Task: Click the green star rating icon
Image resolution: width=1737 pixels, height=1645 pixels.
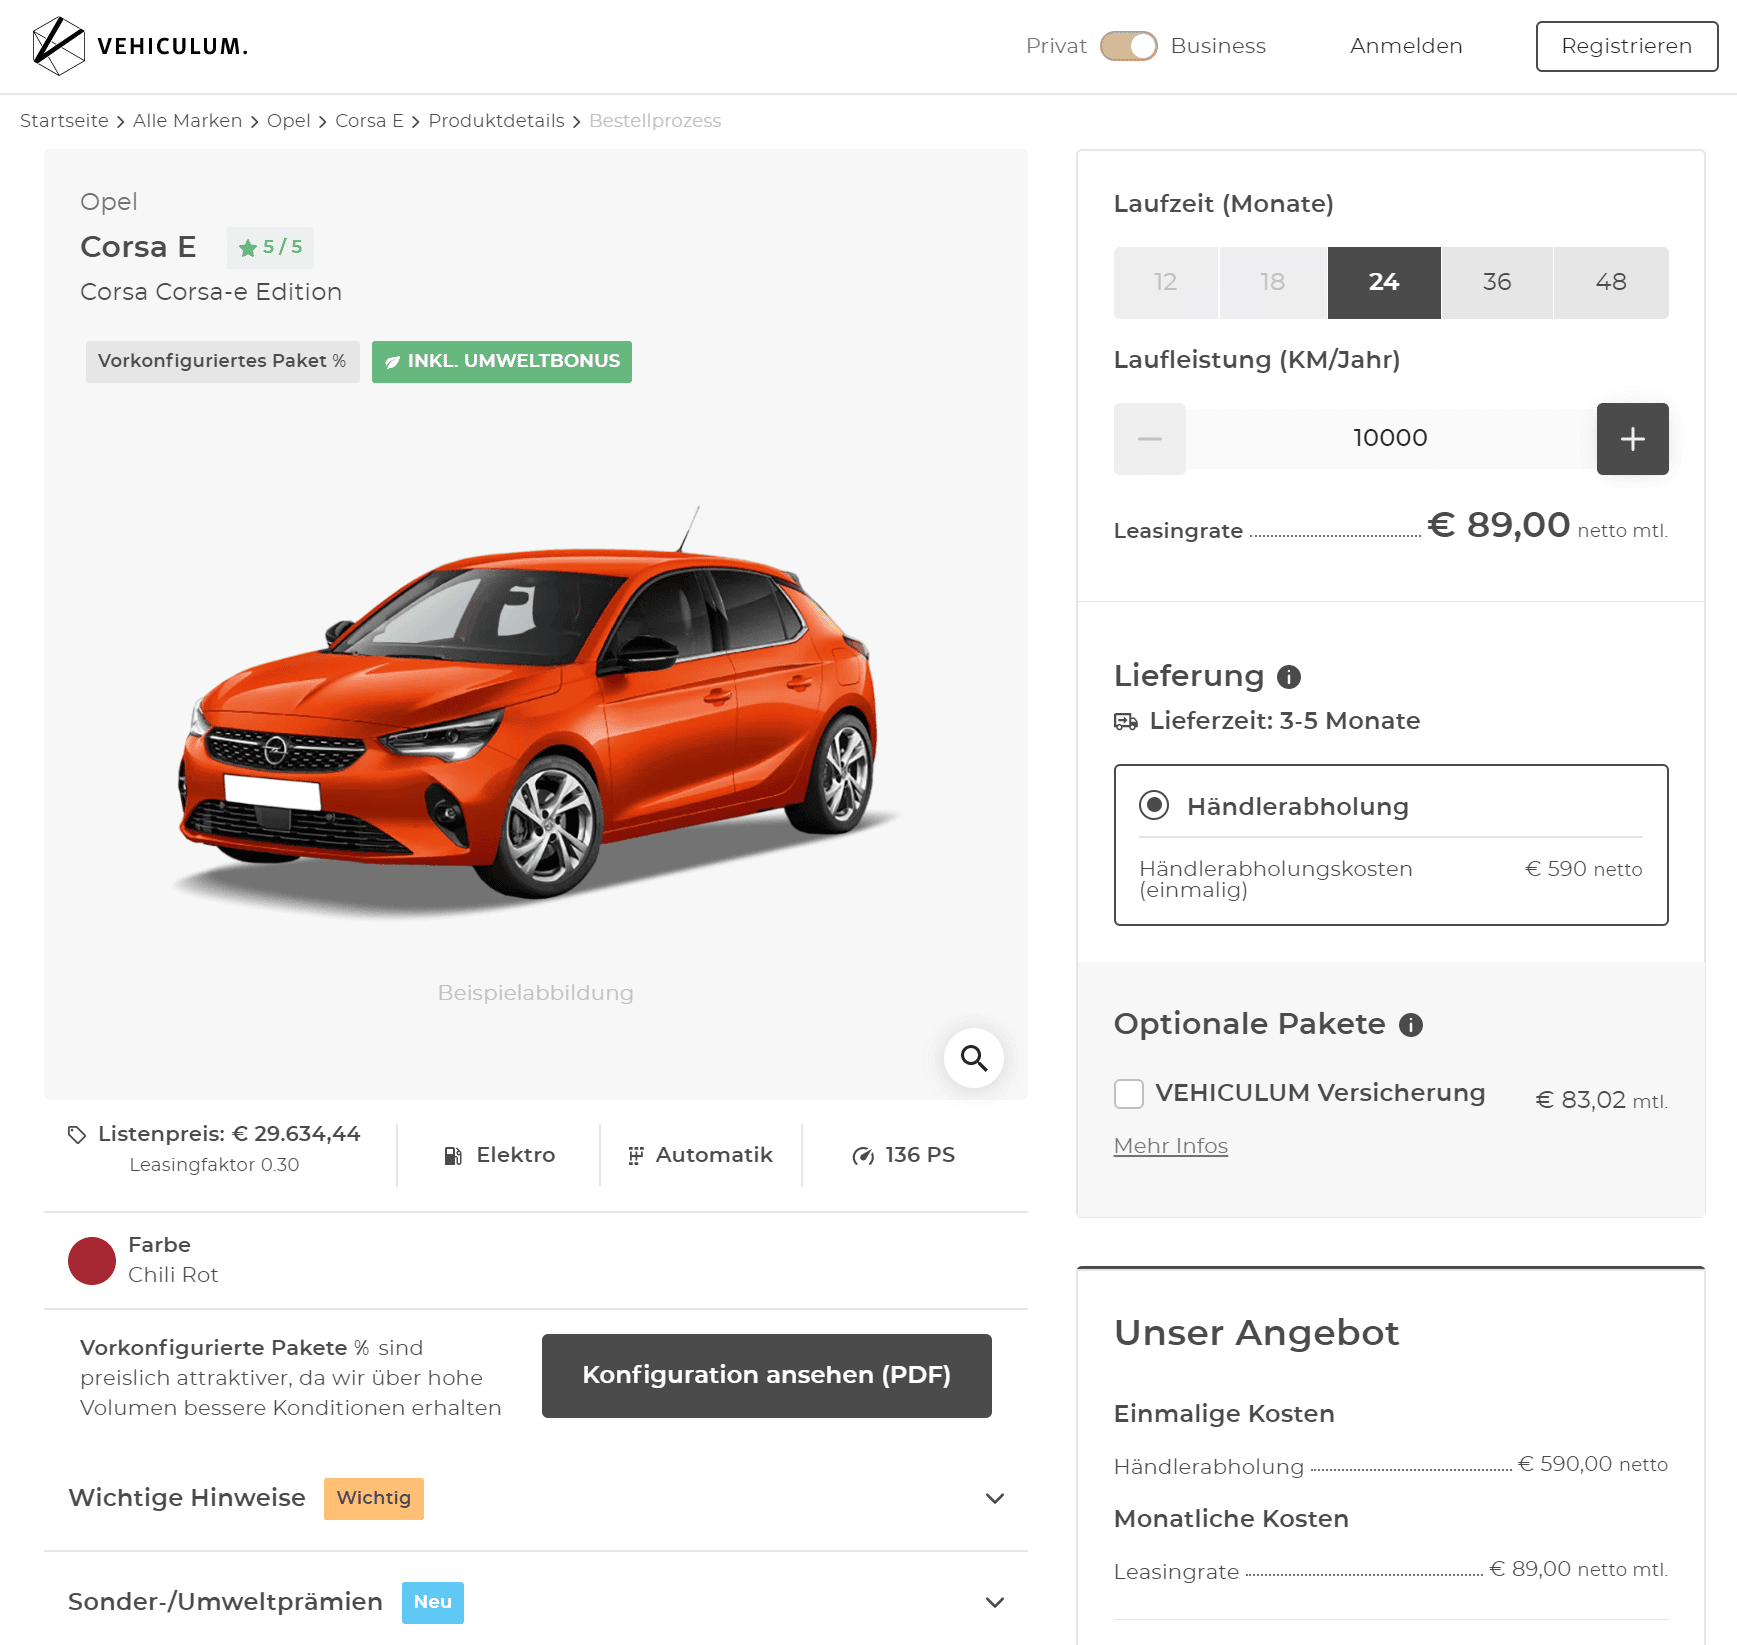Action: pos(248,248)
